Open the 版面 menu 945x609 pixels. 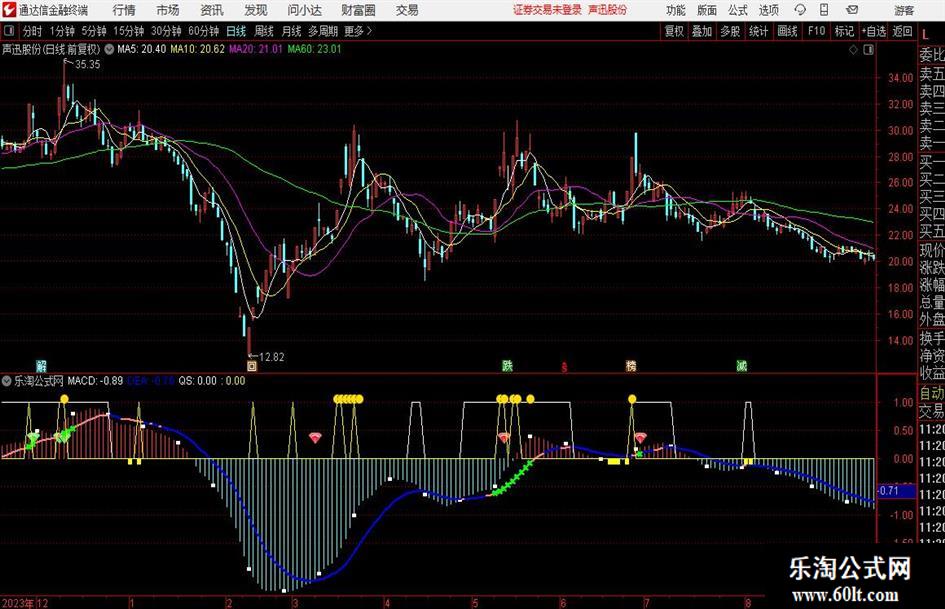tap(706, 10)
